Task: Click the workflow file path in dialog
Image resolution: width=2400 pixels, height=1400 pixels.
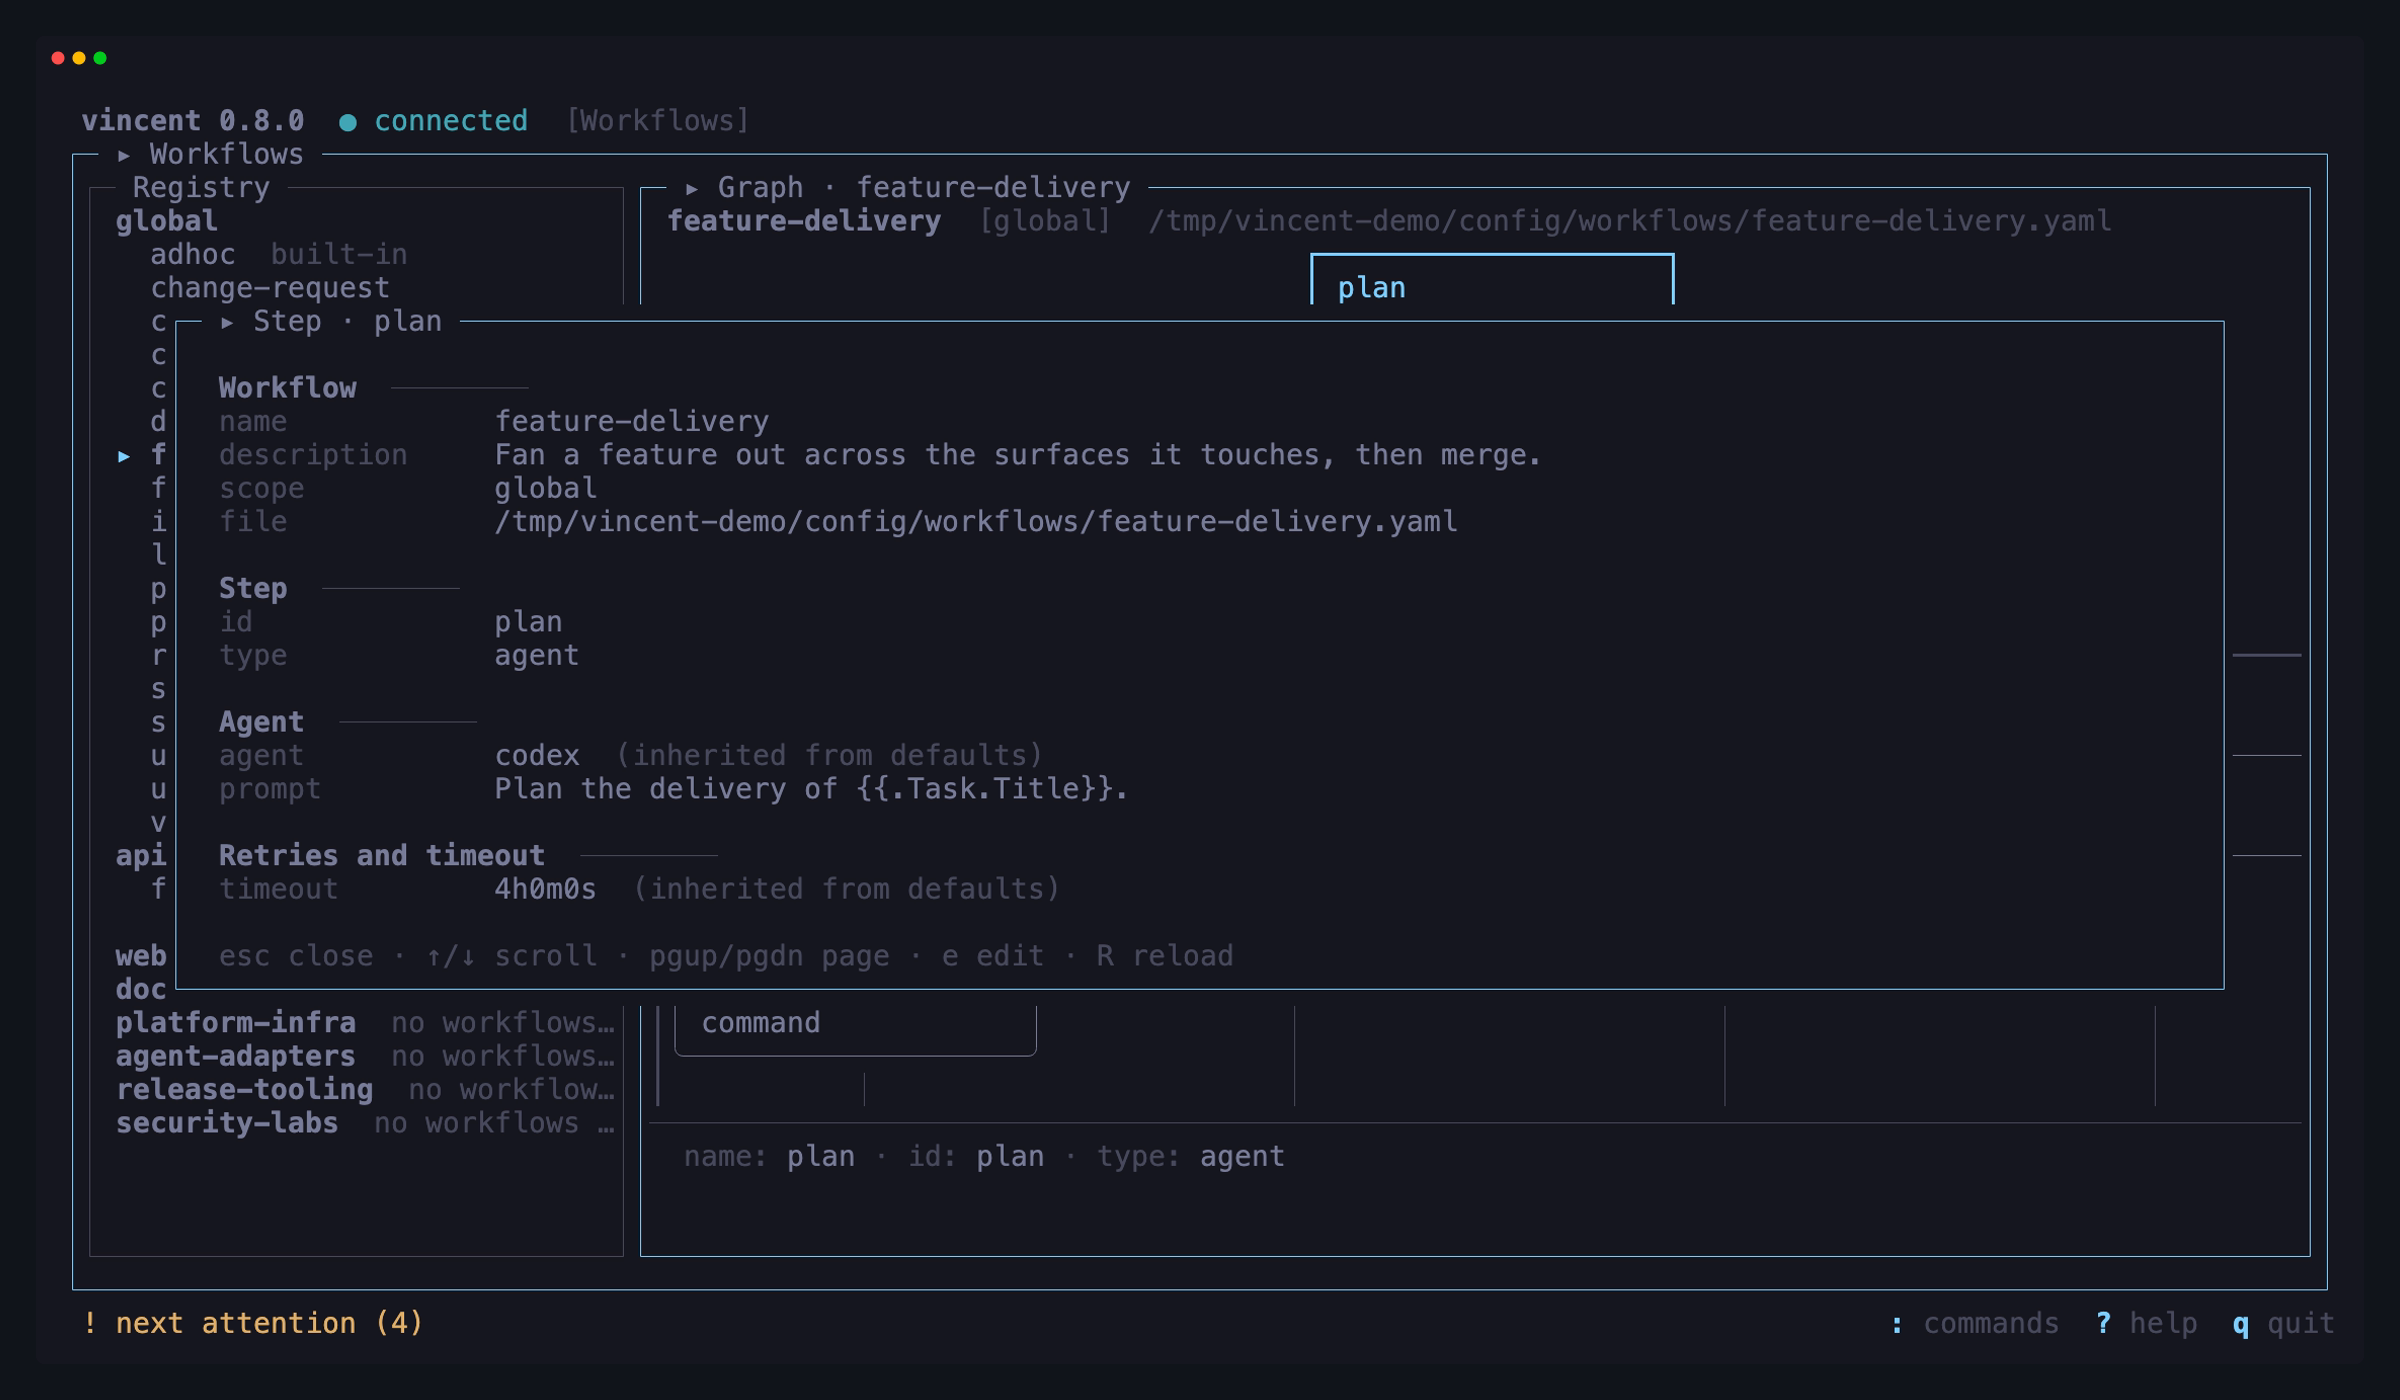Action: [x=976, y=522]
